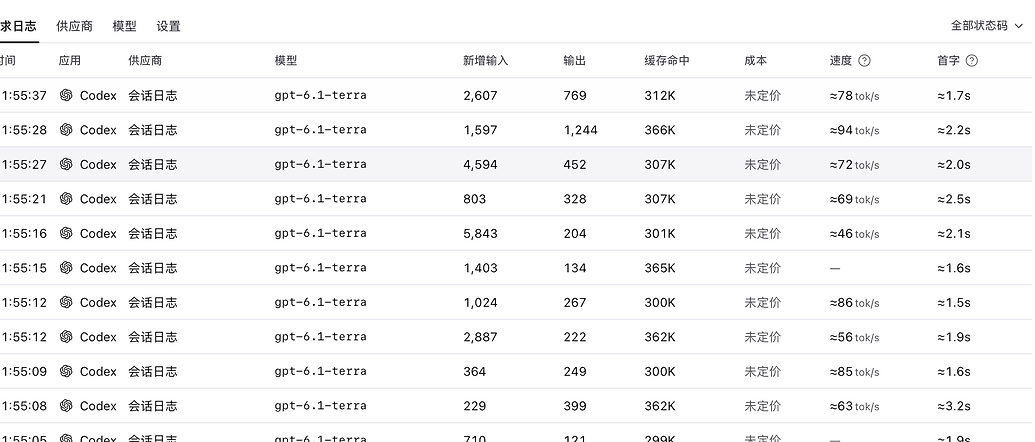Click Codex icon in 1:55:28 row
1035x442 pixels.
tap(66, 130)
